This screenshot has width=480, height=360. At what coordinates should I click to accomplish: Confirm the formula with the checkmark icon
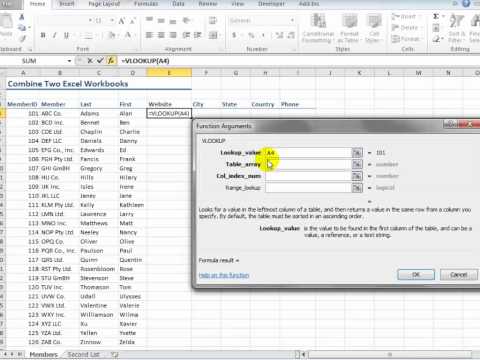pyautogui.click(x=100, y=61)
